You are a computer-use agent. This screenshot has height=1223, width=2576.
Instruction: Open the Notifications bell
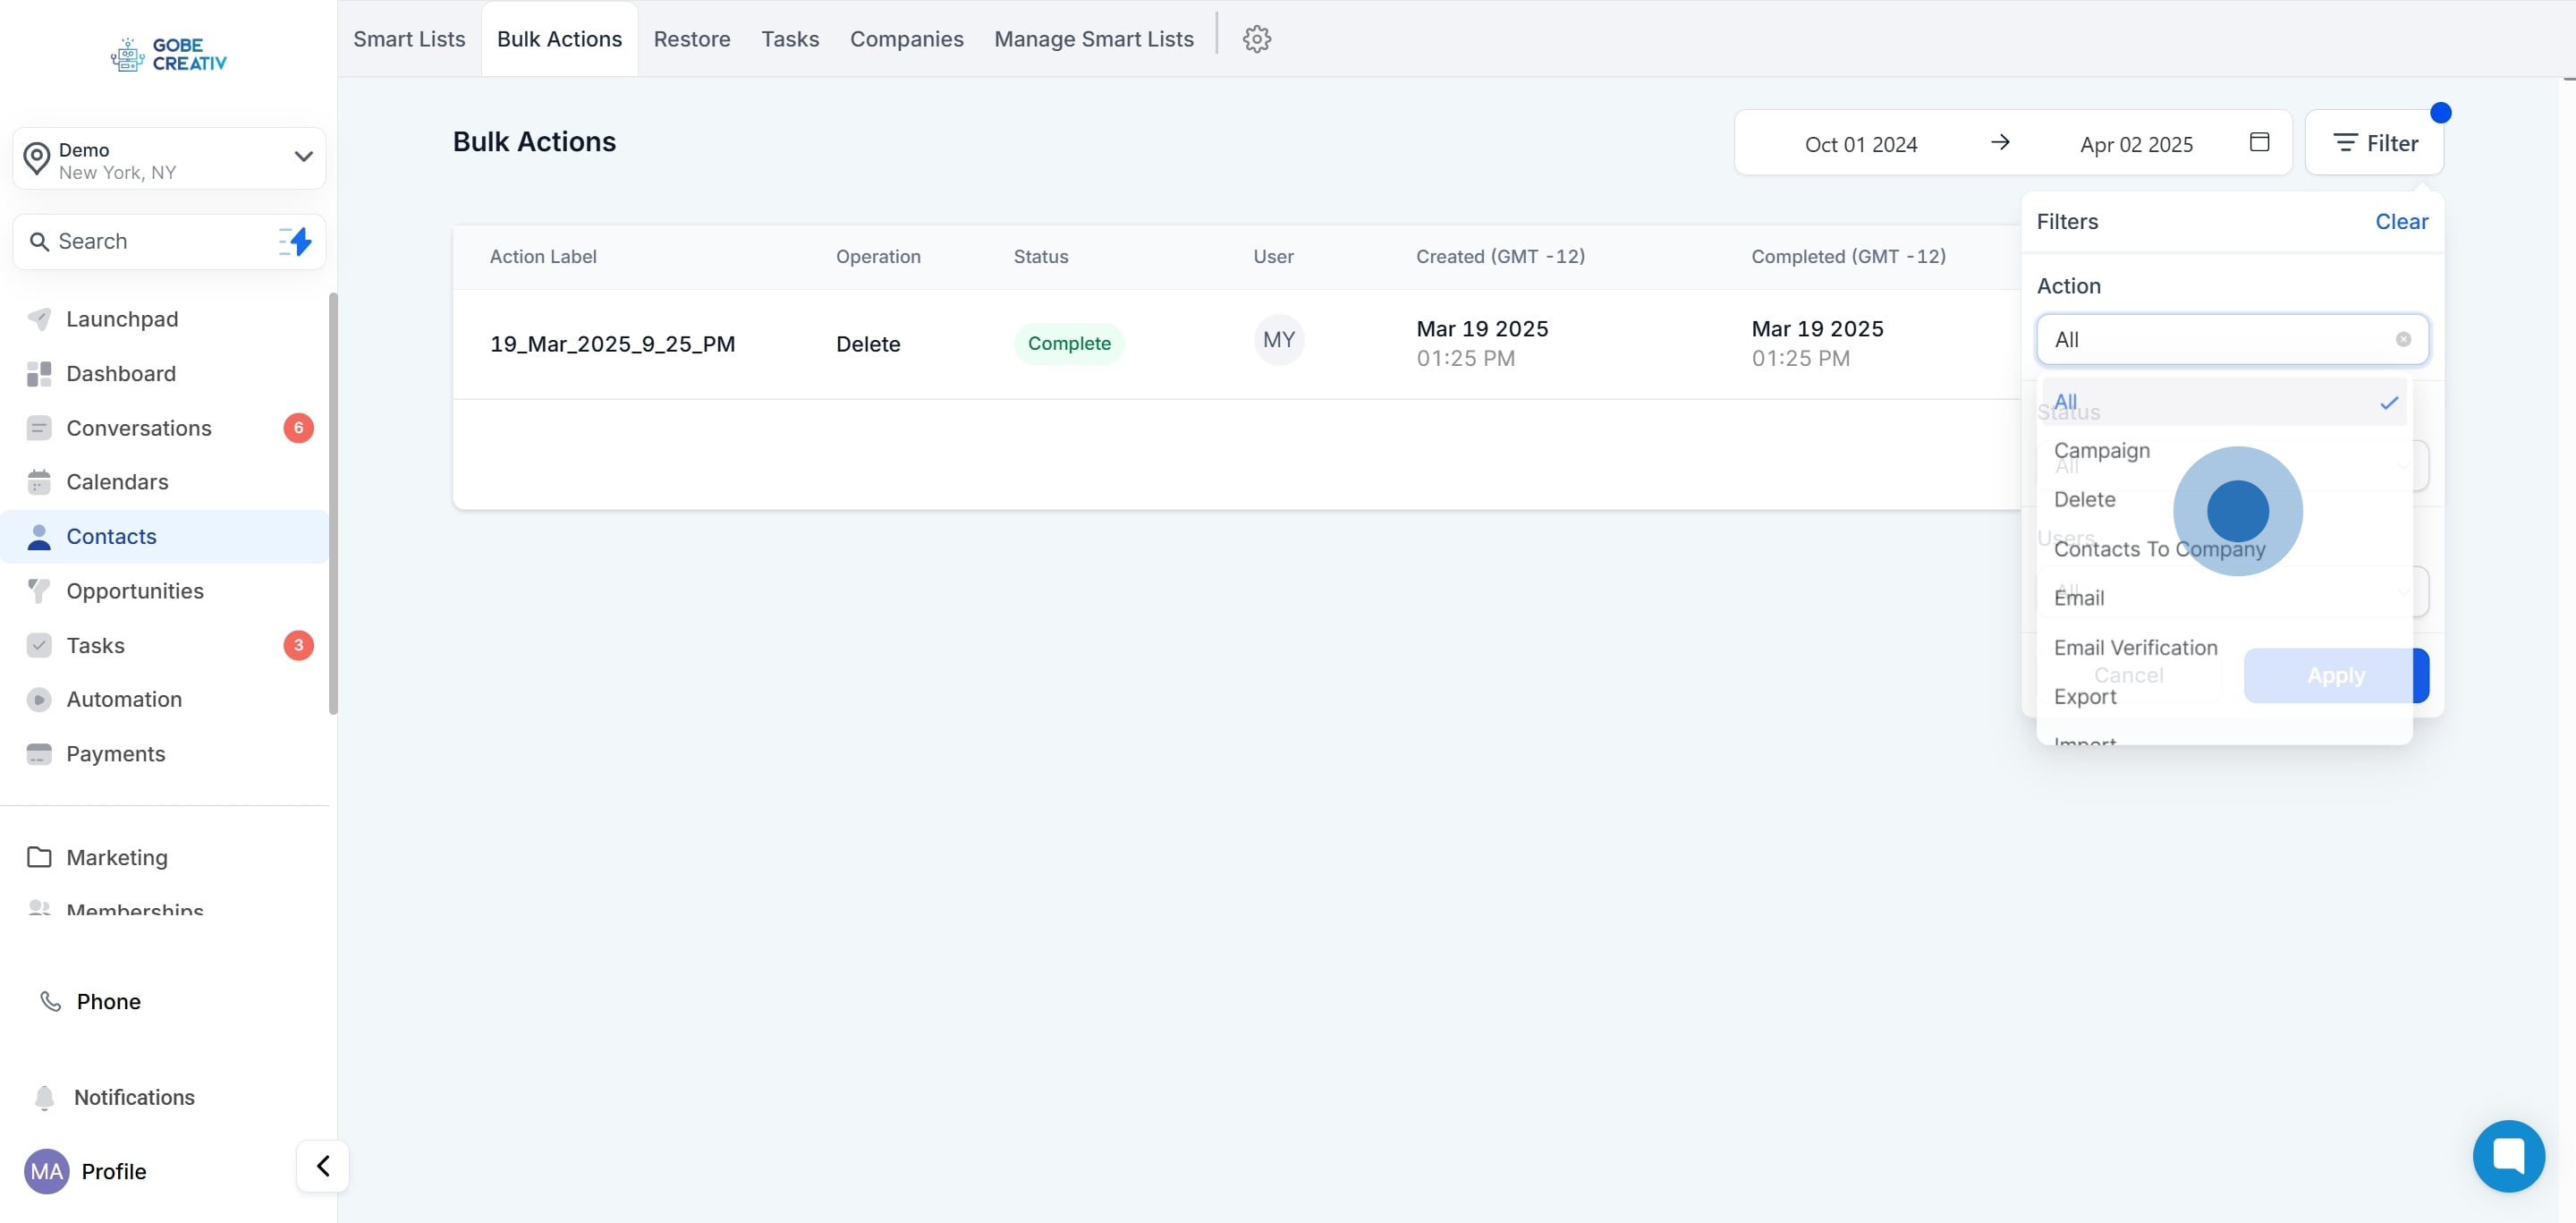[x=45, y=1097]
